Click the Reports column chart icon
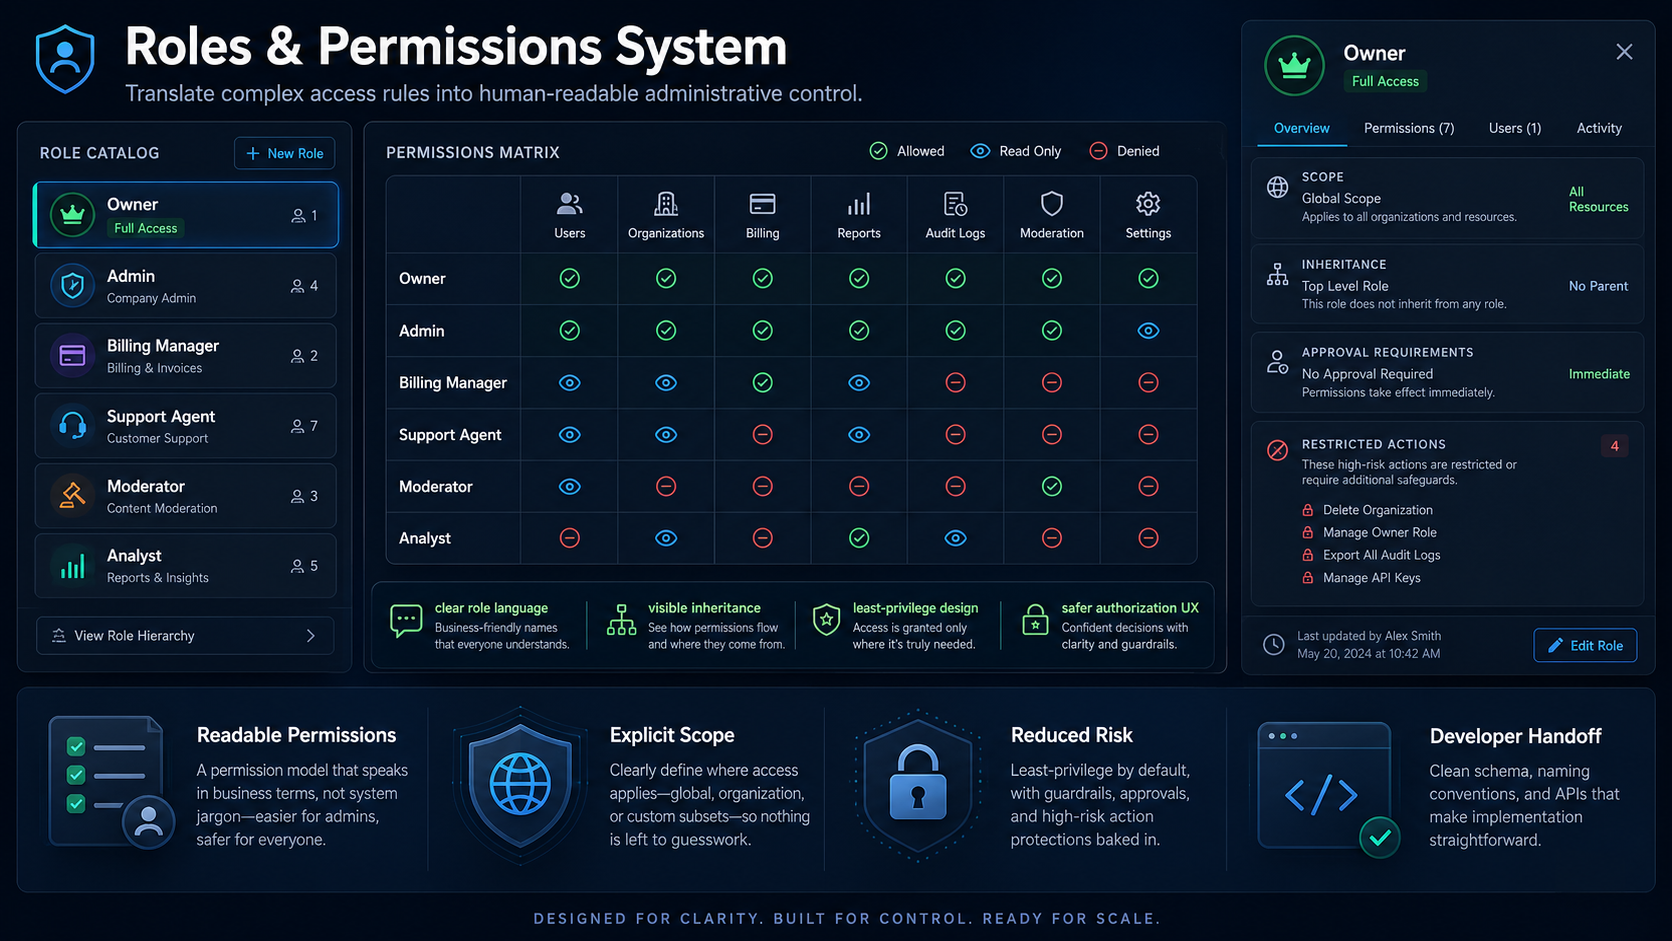Viewport: 1672px width, 941px height. 859,204
